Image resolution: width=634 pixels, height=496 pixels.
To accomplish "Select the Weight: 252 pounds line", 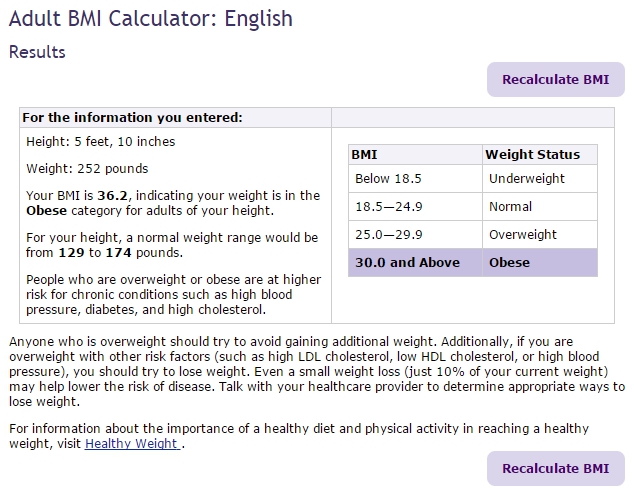I will click(x=87, y=168).
